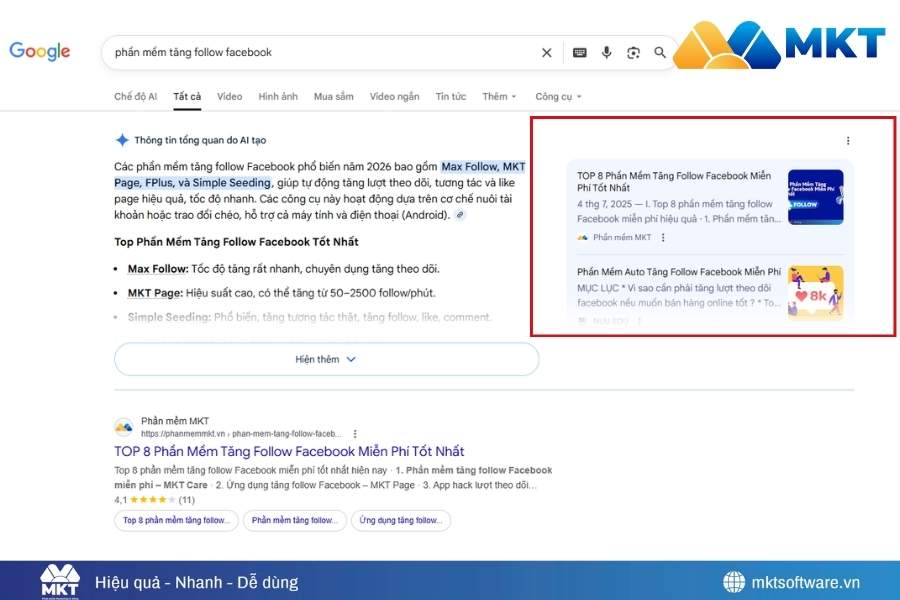
Task: Expand the Thêm dropdown
Action: point(499,96)
